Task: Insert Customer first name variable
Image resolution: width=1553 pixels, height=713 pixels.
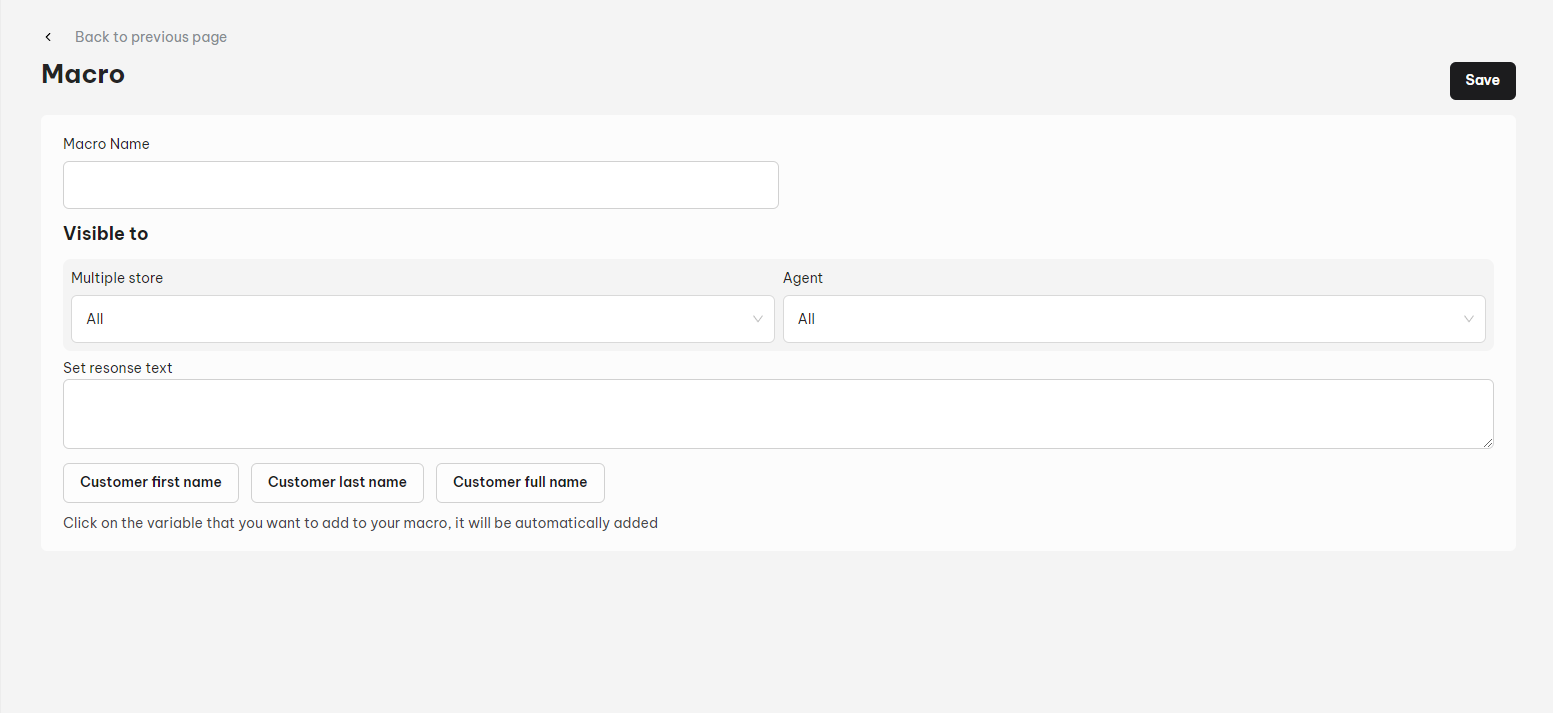Action: click(151, 482)
